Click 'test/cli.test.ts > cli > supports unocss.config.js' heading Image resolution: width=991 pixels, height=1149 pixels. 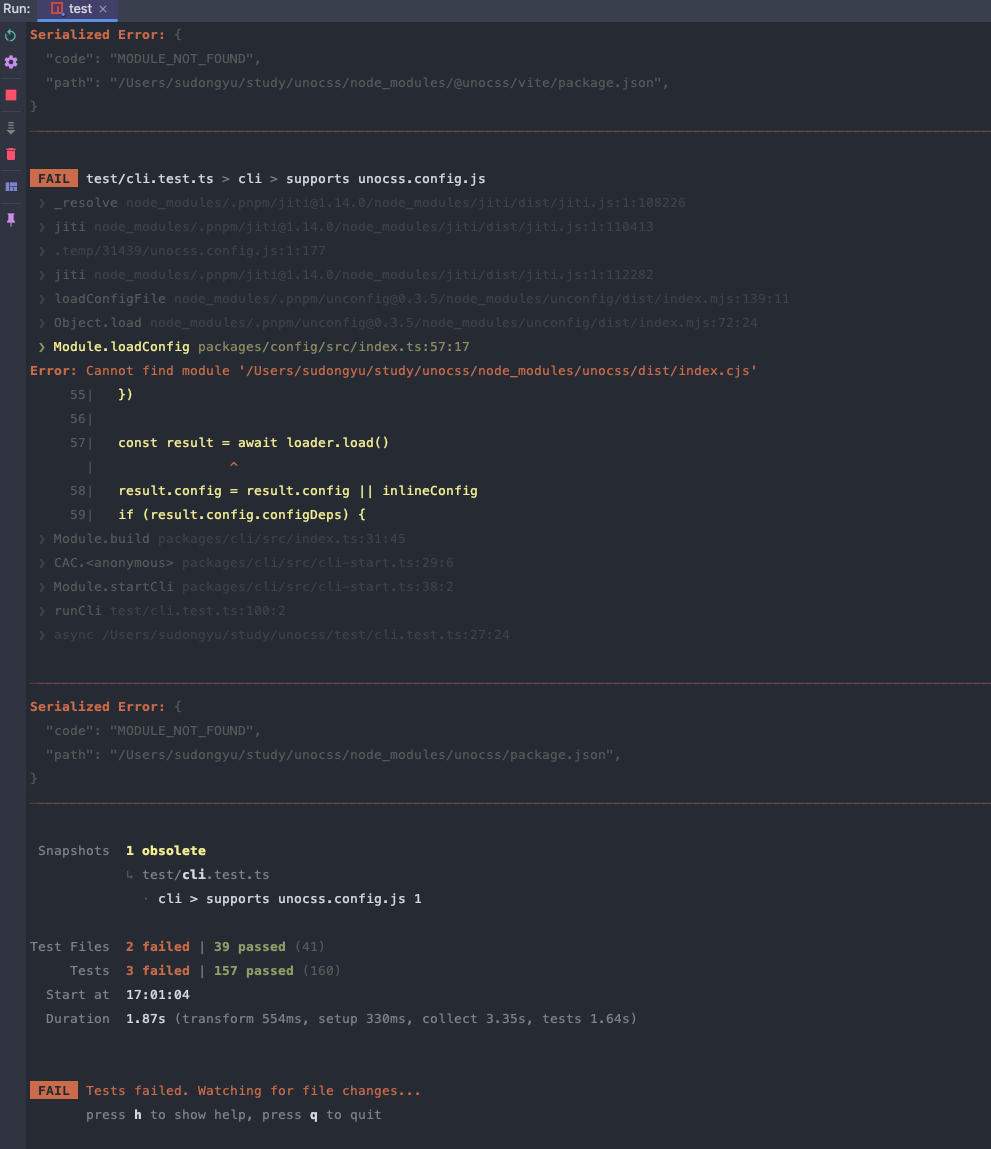[x=285, y=179]
